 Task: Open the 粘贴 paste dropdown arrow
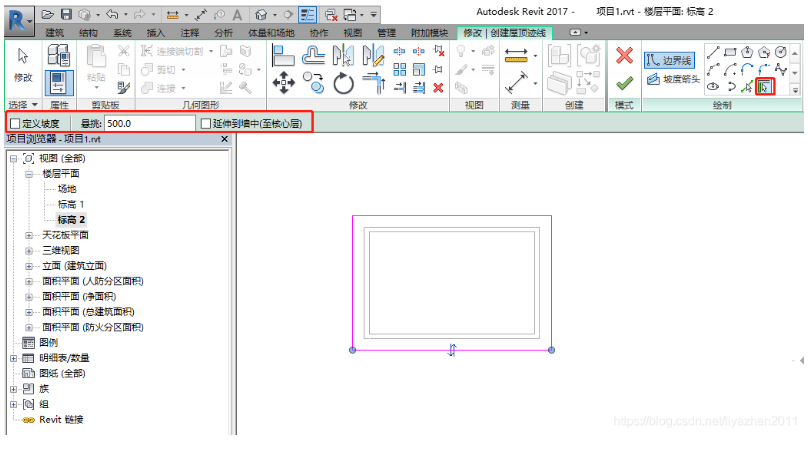[x=96, y=88]
